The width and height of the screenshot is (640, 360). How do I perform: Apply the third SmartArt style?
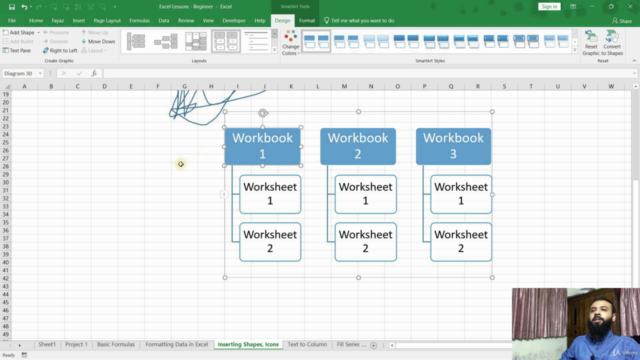(x=376, y=41)
